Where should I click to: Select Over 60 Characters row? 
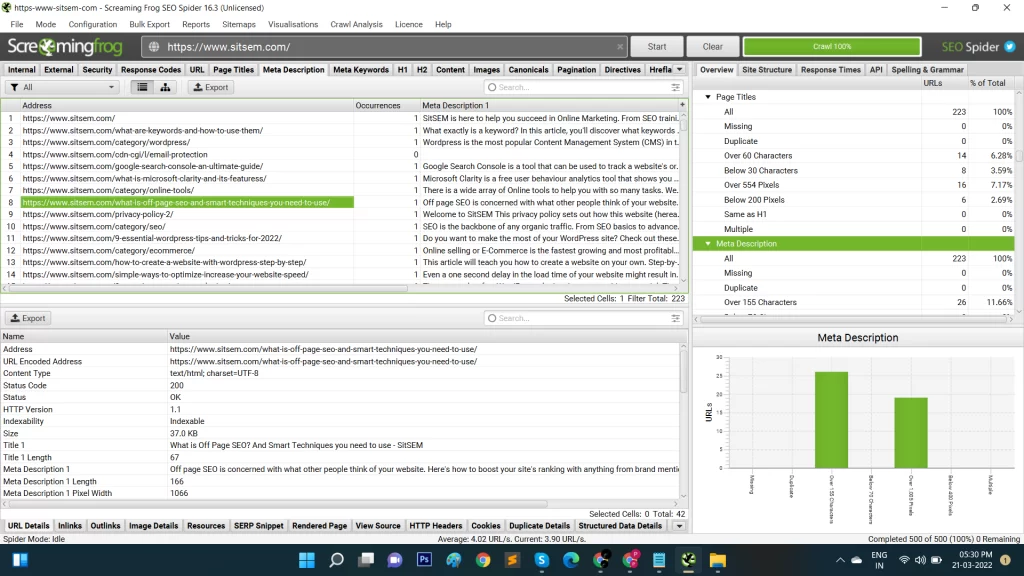854,155
